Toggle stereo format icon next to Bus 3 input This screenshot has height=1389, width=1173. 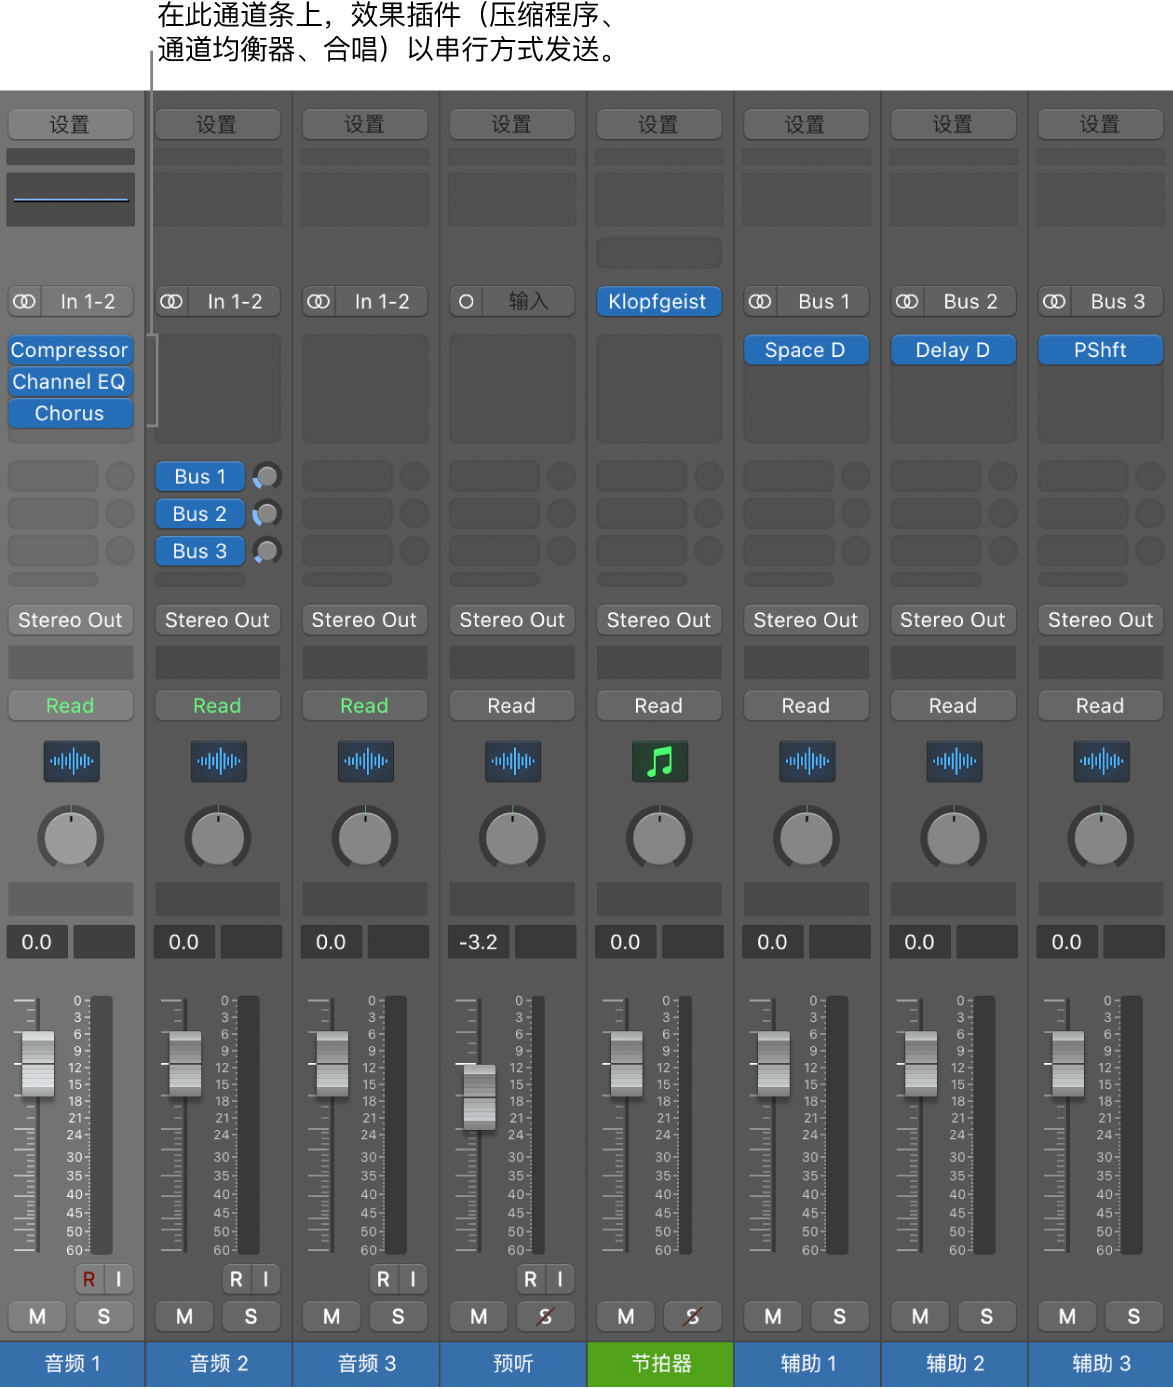click(x=1054, y=301)
